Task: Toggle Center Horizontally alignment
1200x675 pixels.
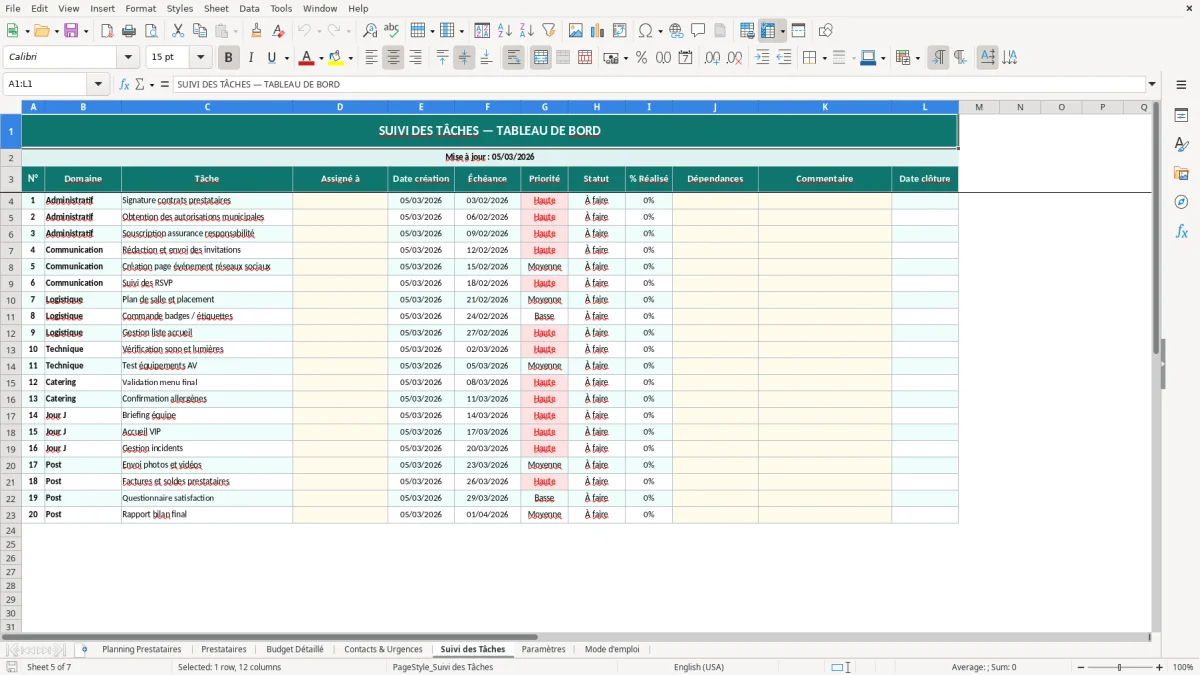Action: pyautogui.click(x=393, y=58)
